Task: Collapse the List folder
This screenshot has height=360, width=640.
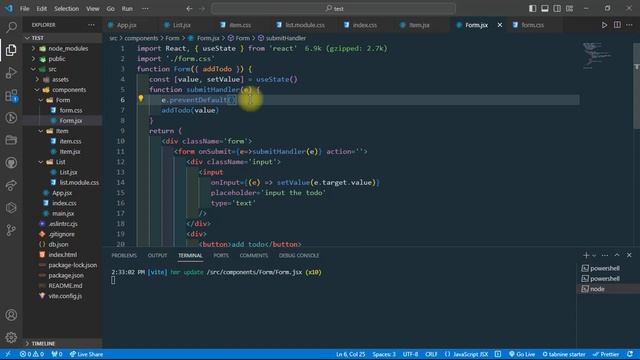Action: [41, 162]
